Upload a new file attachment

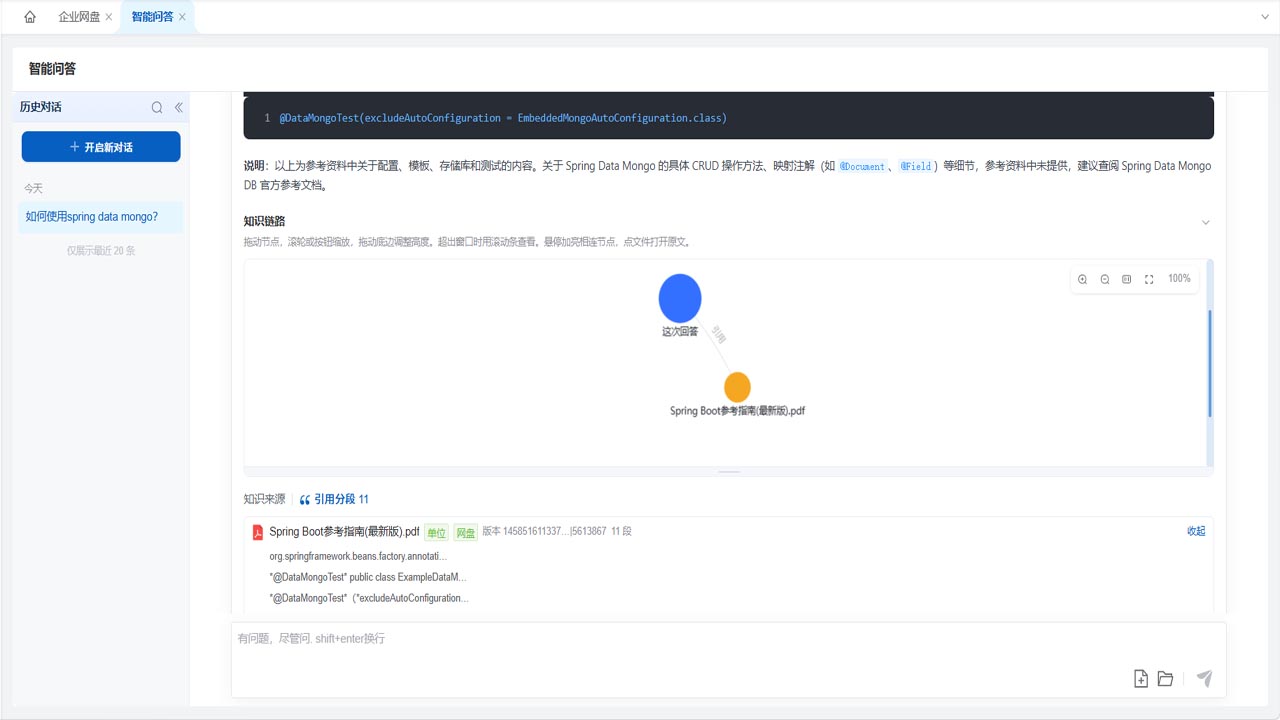tap(1141, 678)
